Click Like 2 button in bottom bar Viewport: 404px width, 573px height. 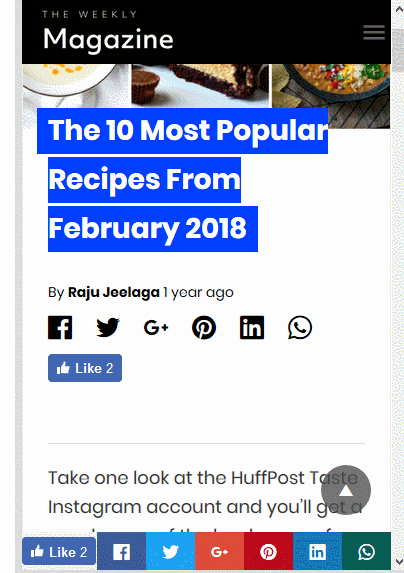coord(59,551)
